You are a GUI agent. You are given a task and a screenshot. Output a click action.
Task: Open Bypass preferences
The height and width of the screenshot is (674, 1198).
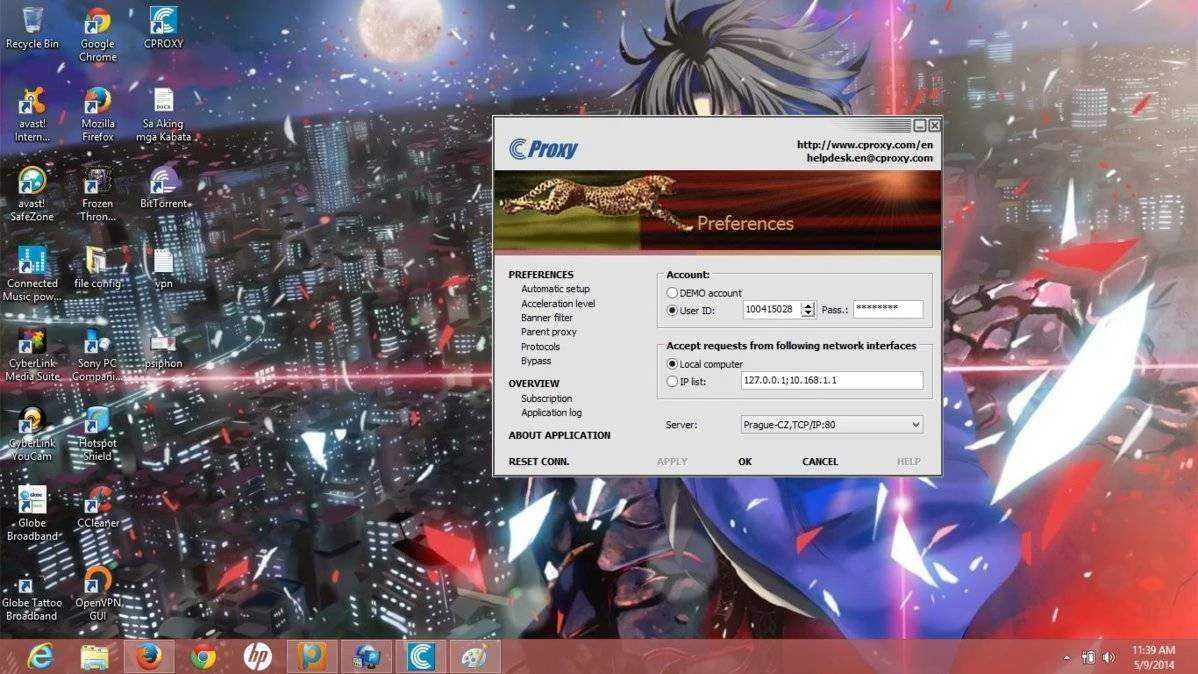(536, 361)
